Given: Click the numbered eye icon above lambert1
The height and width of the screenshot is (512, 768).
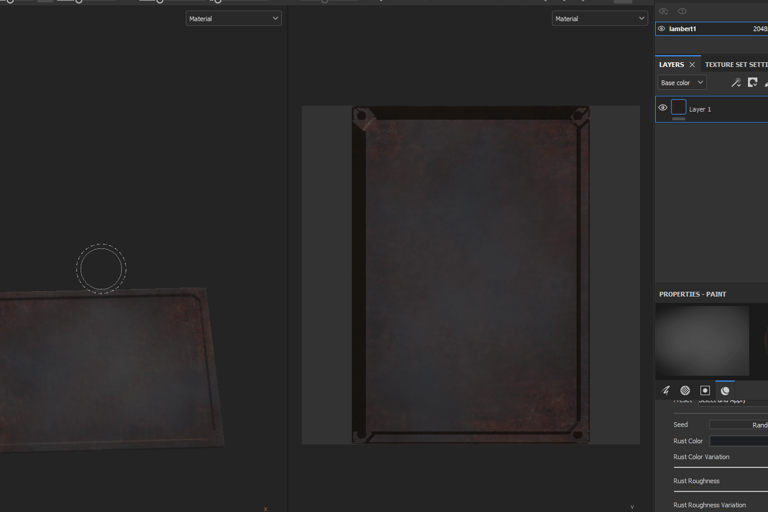Looking at the screenshot, I should point(682,11).
